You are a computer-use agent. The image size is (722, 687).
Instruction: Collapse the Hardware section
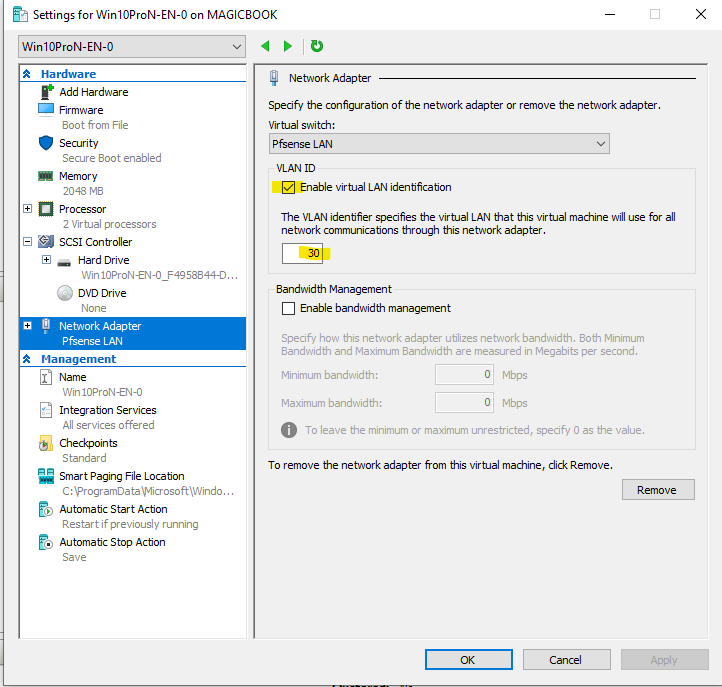click(x=27, y=74)
